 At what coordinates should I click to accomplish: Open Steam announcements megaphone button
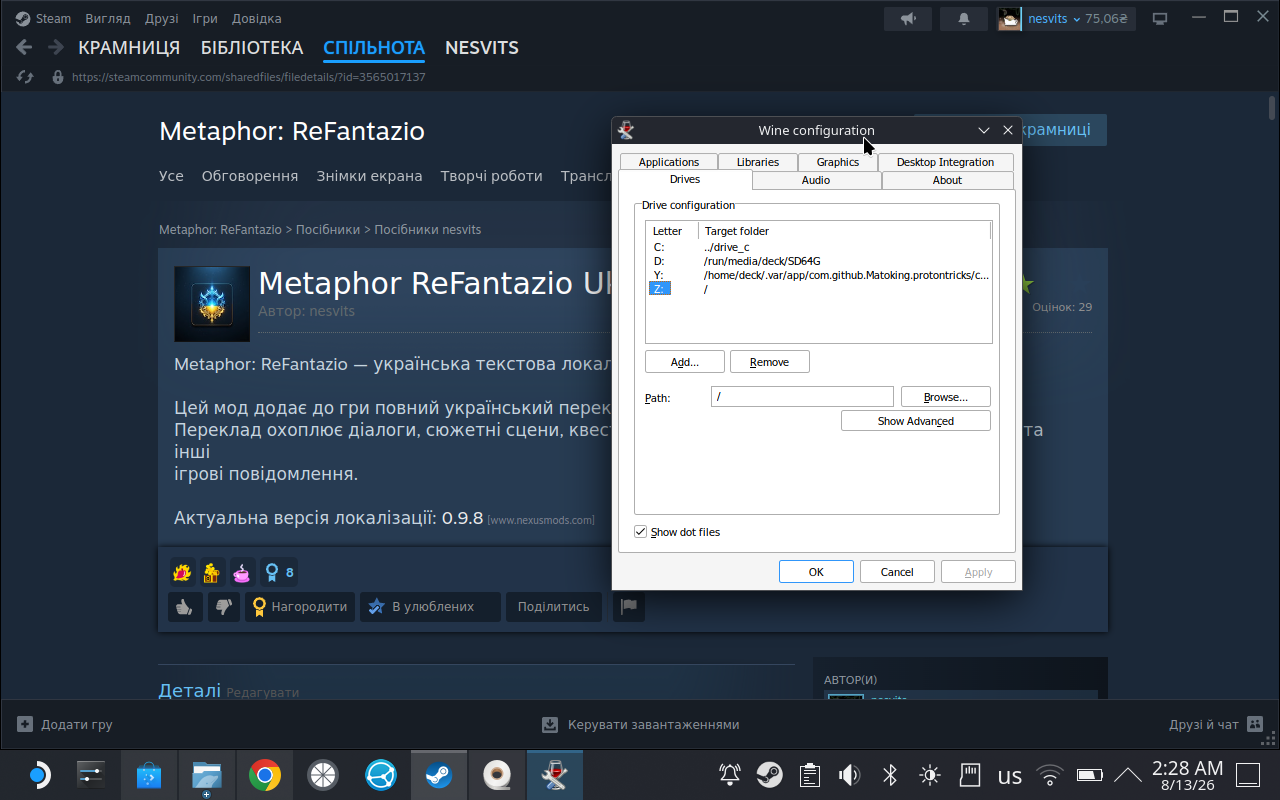click(x=908, y=19)
